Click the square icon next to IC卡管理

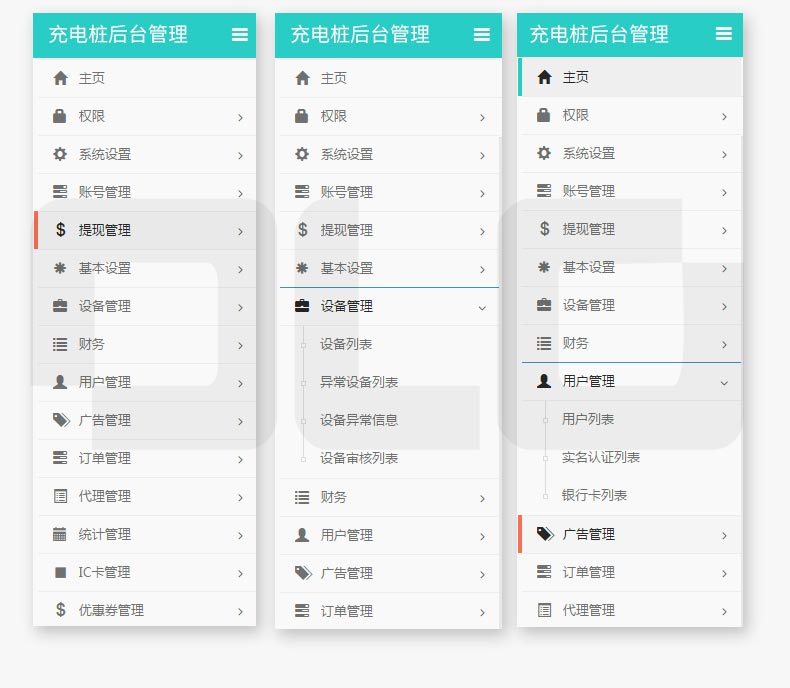(60, 572)
